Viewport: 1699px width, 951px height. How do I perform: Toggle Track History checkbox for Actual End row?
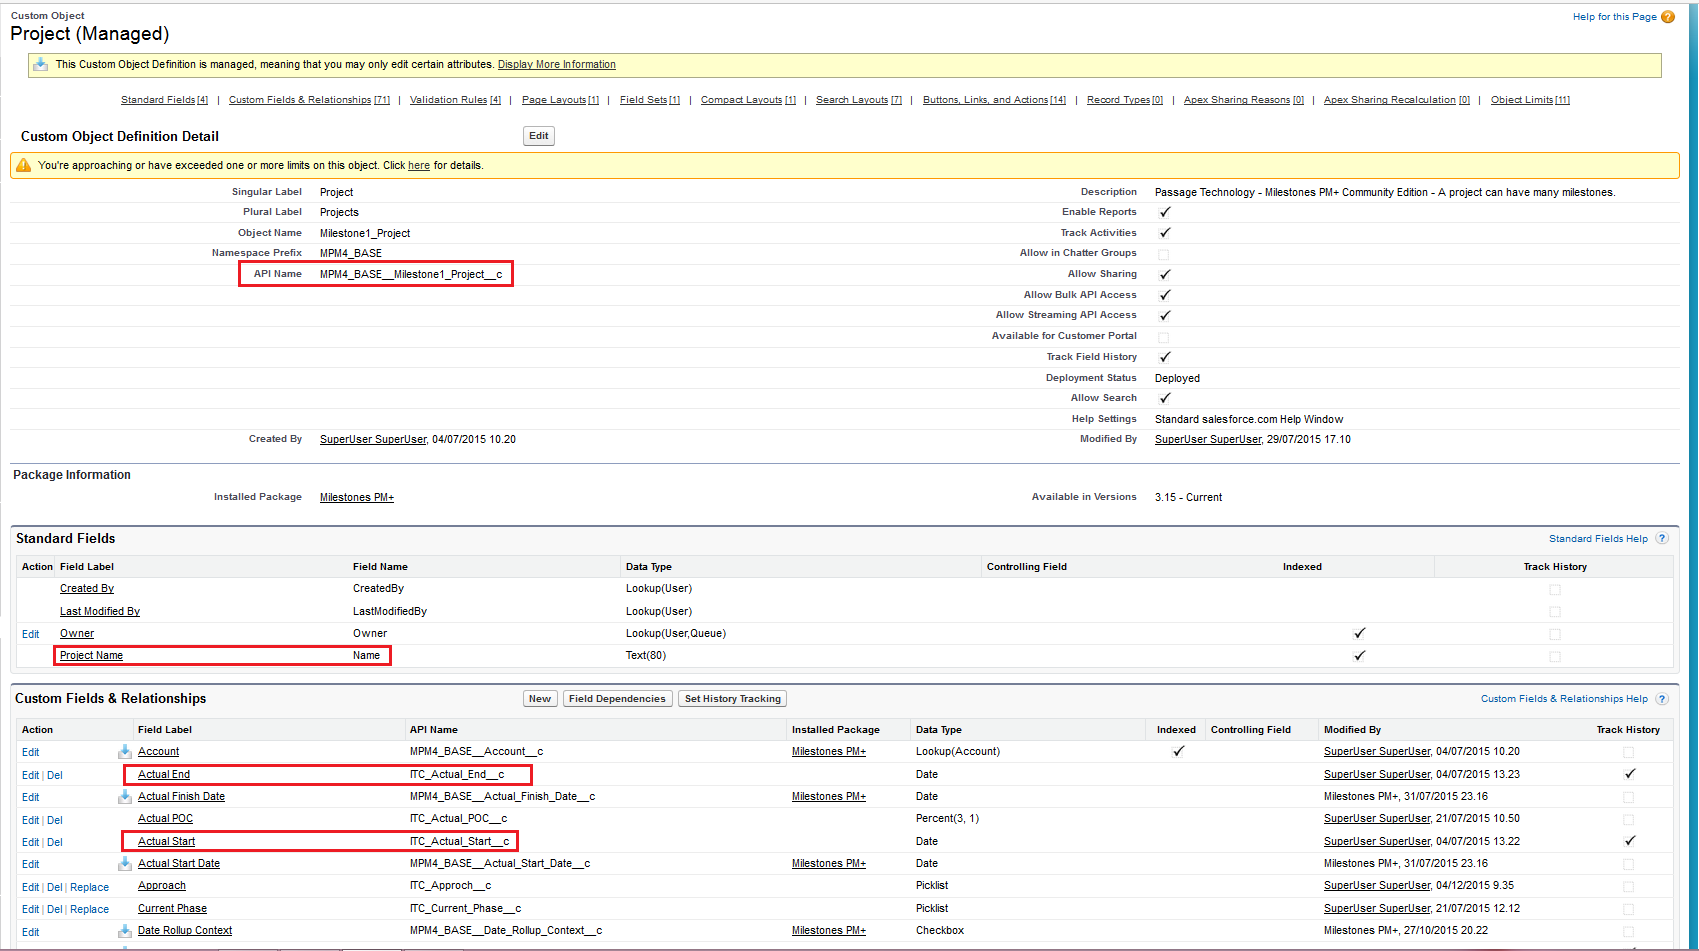click(1629, 774)
